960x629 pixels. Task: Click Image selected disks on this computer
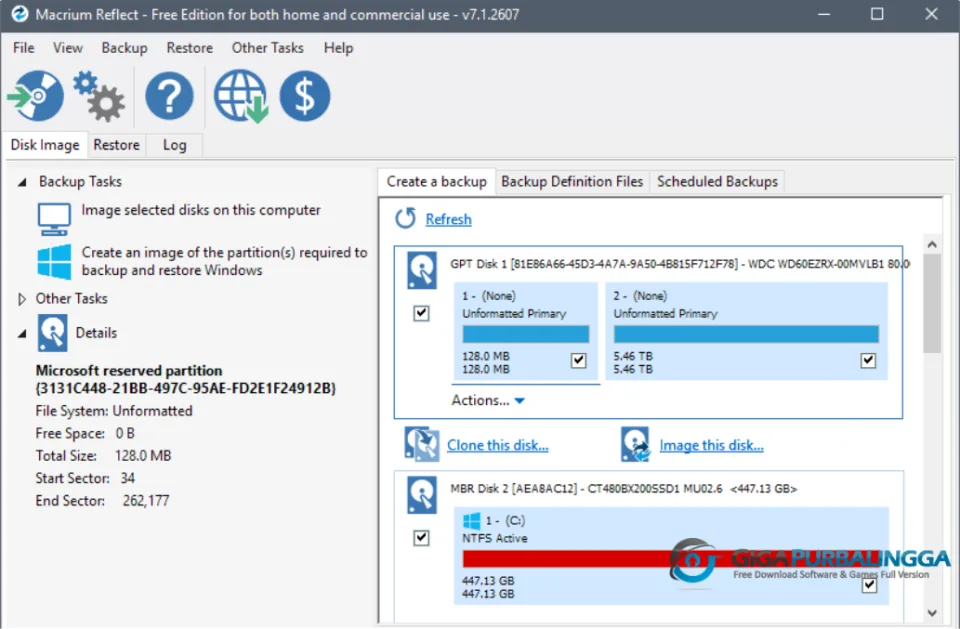pos(201,210)
